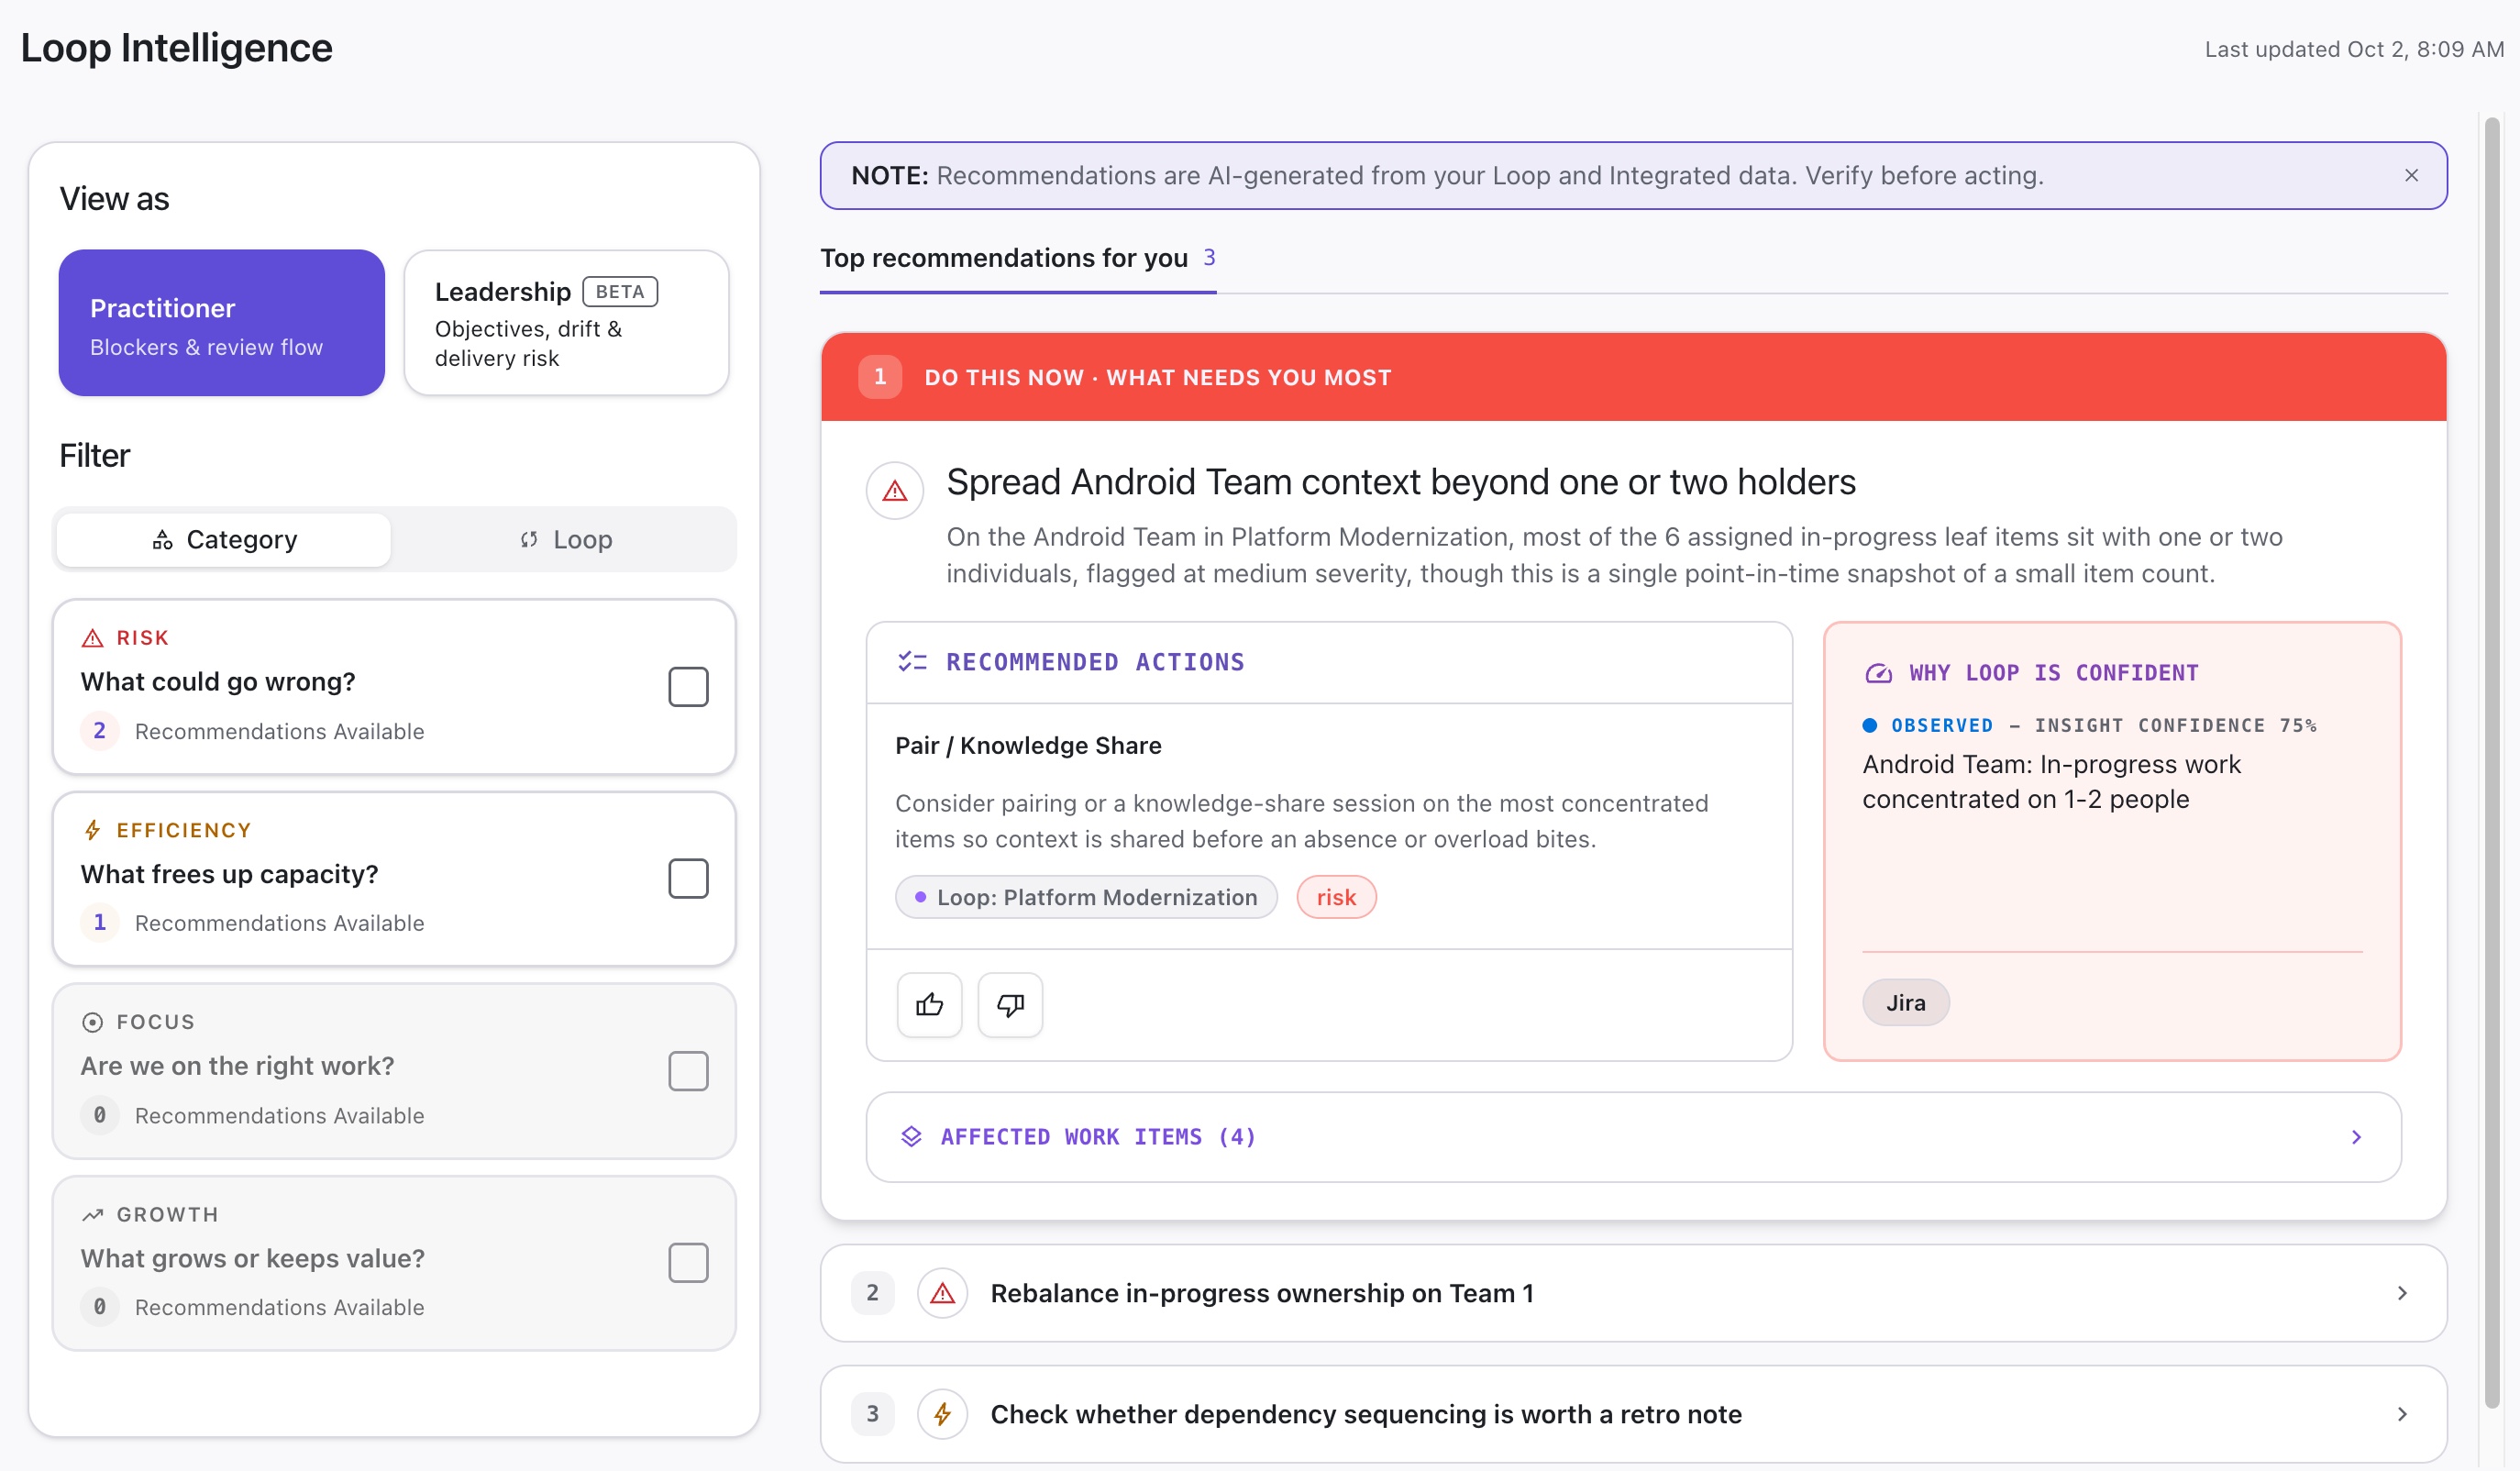This screenshot has height=1471, width=2520.
Task: Expand recommendation 3 dependency sequencing chevron
Action: (2402, 1414)
